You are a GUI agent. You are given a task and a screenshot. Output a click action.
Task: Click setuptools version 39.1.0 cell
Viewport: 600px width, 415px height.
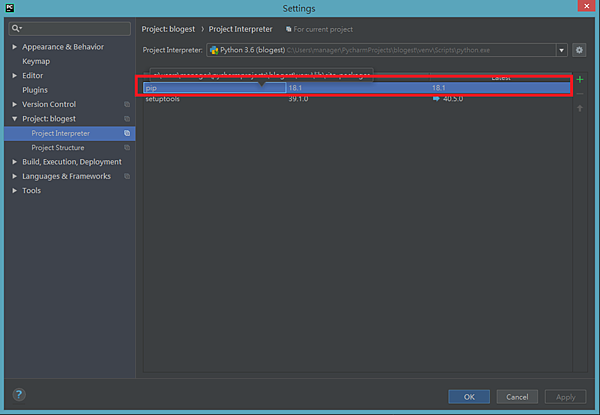298,99
